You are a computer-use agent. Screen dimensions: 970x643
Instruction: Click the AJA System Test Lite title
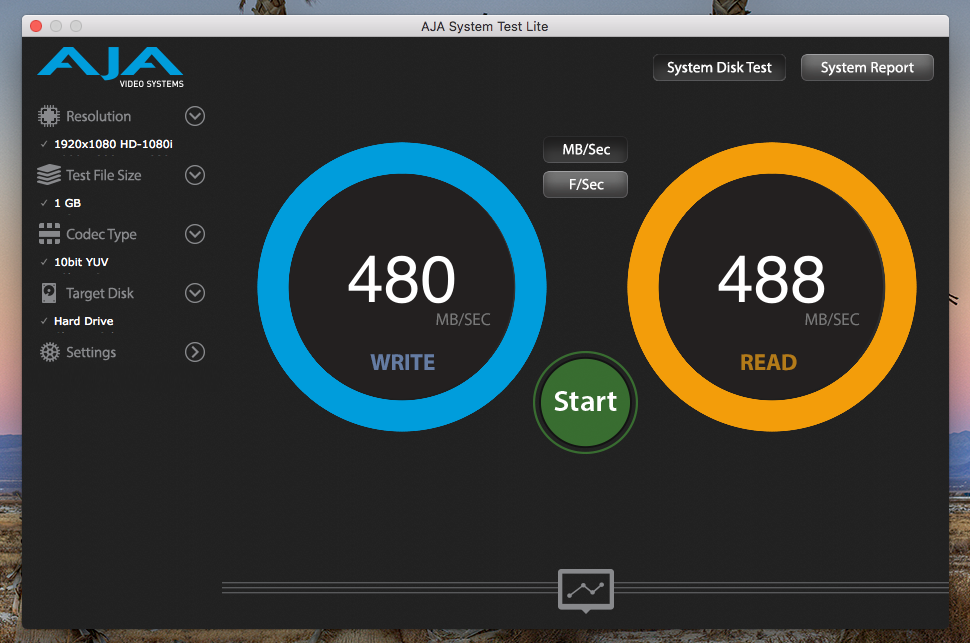[484, 26]
